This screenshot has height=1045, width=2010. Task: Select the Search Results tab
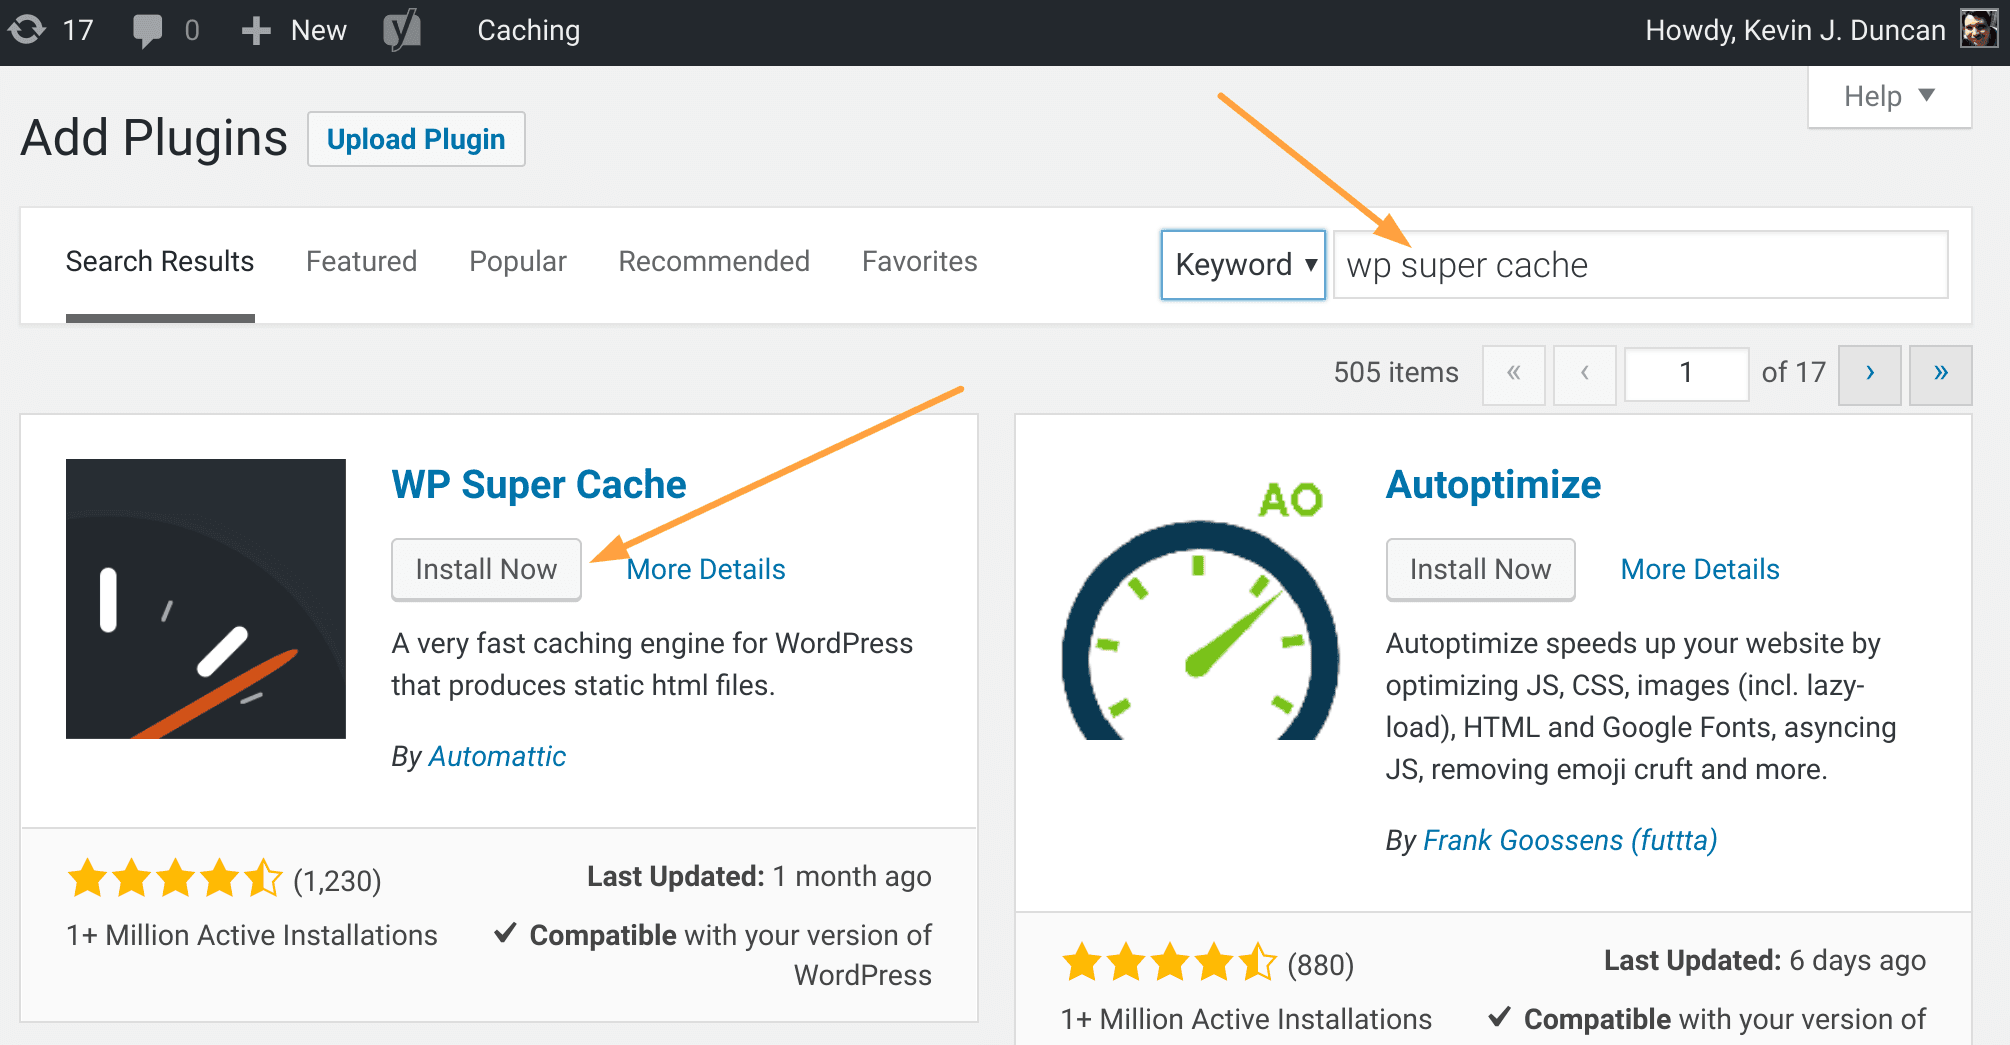[x=160, y=262]
